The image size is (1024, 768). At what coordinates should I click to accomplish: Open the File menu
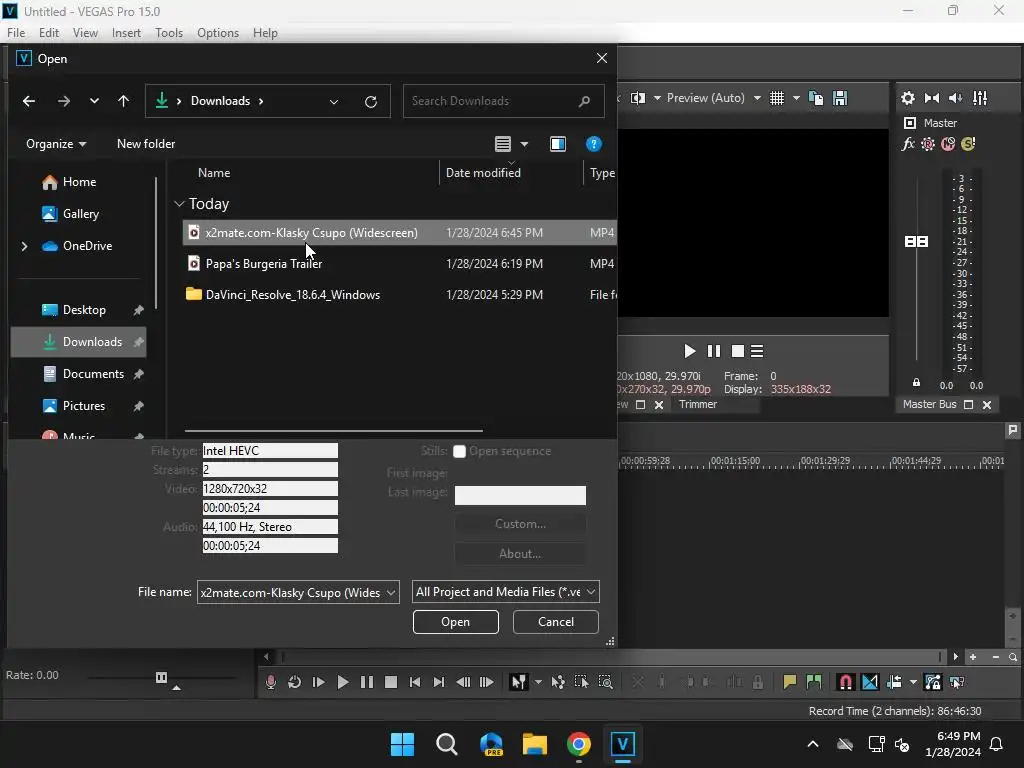coord(16,33)
